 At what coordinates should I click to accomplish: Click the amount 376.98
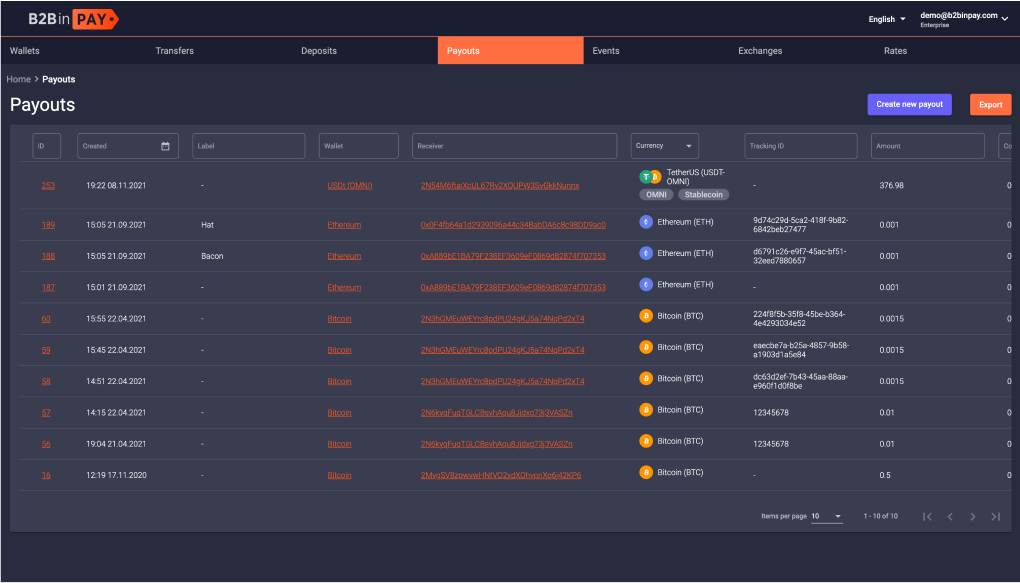(891, 185)
